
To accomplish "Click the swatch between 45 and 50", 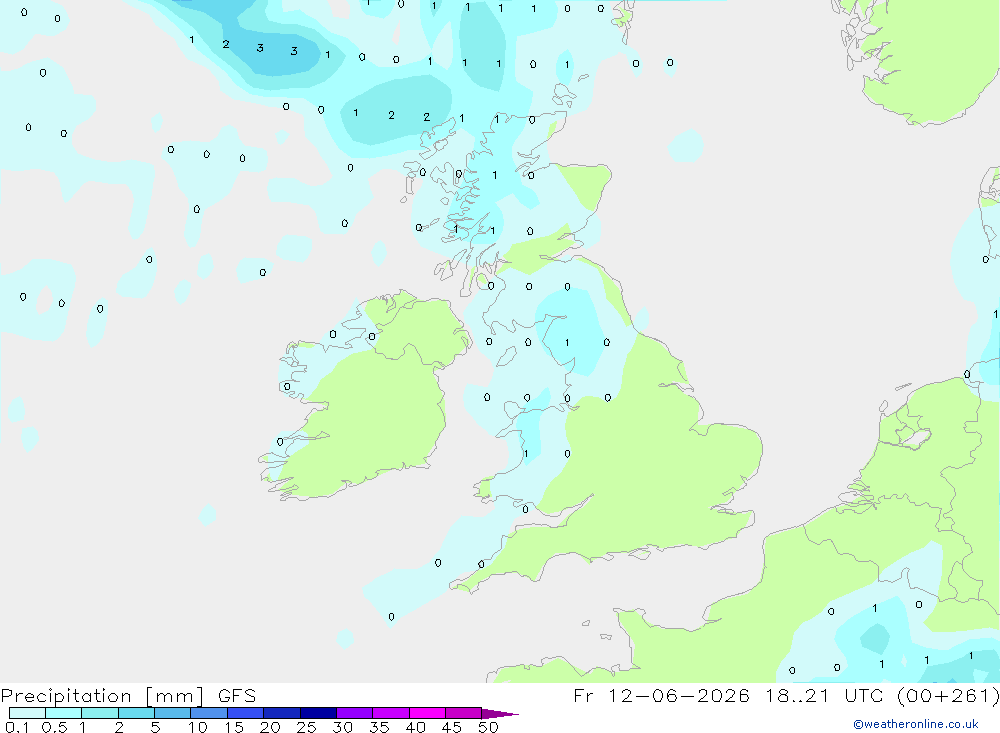I will tap(463, 713).
